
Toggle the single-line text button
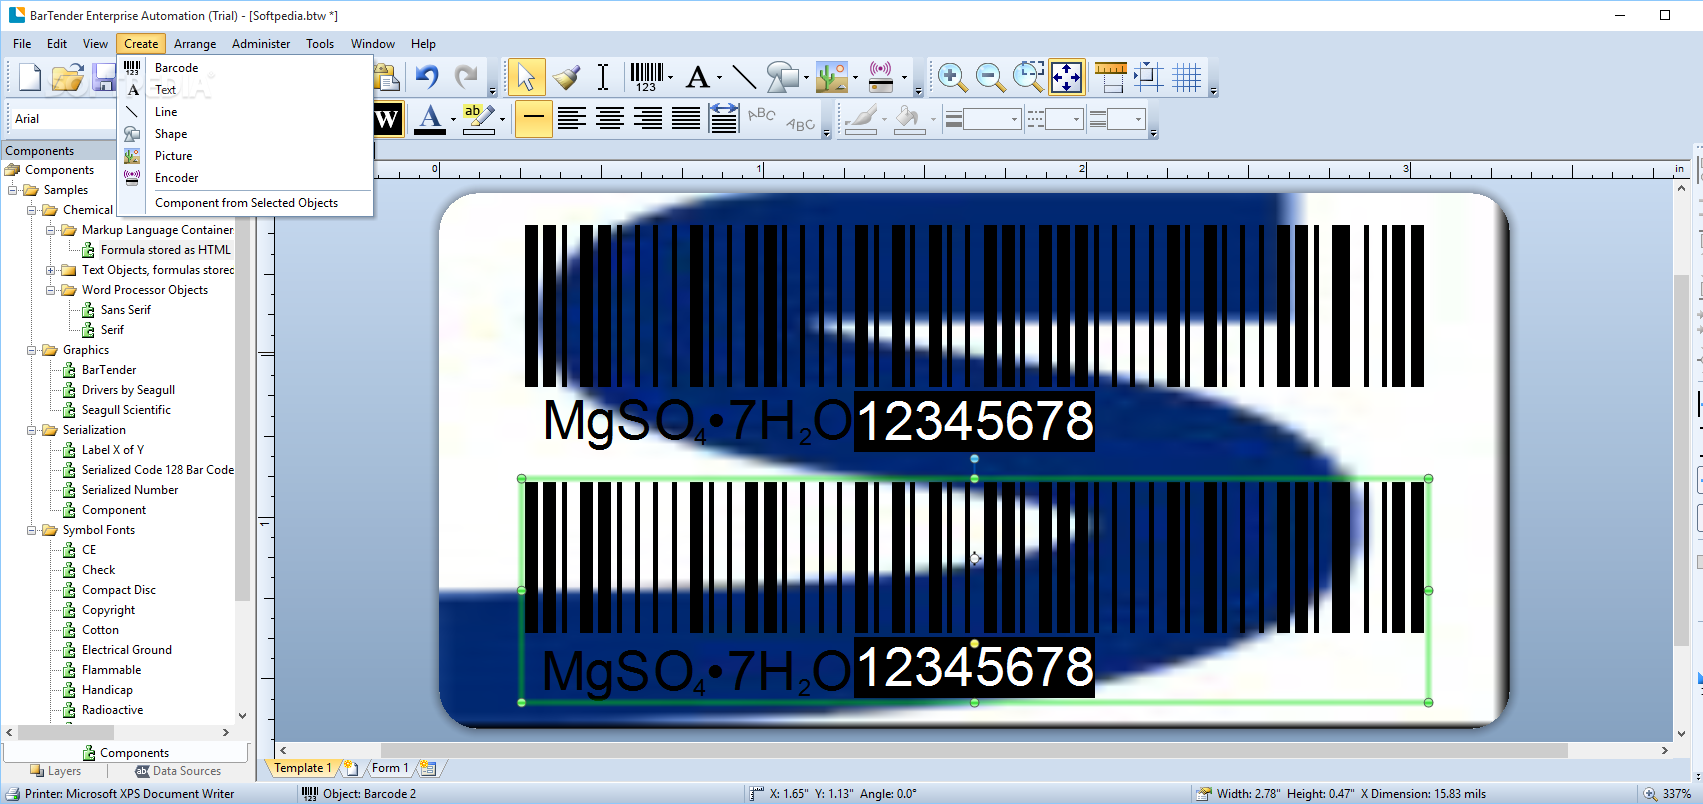pos(534,119)
